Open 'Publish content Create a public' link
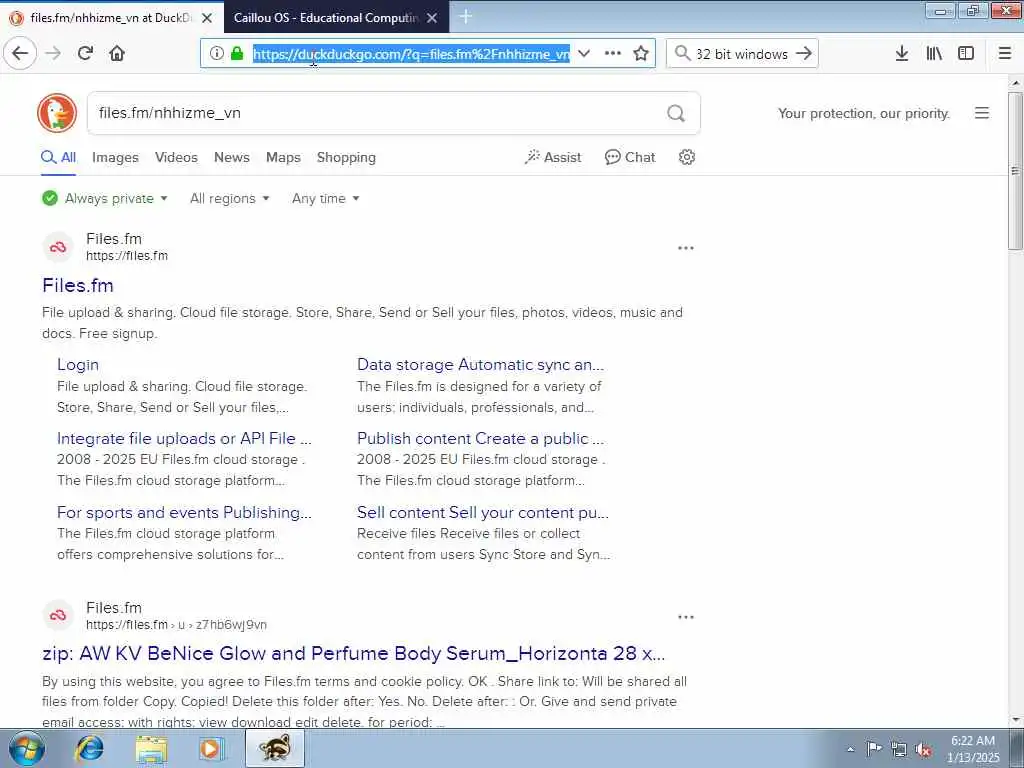The width and height of the screenshot is (1024, 768). click(x=480, y=438)
